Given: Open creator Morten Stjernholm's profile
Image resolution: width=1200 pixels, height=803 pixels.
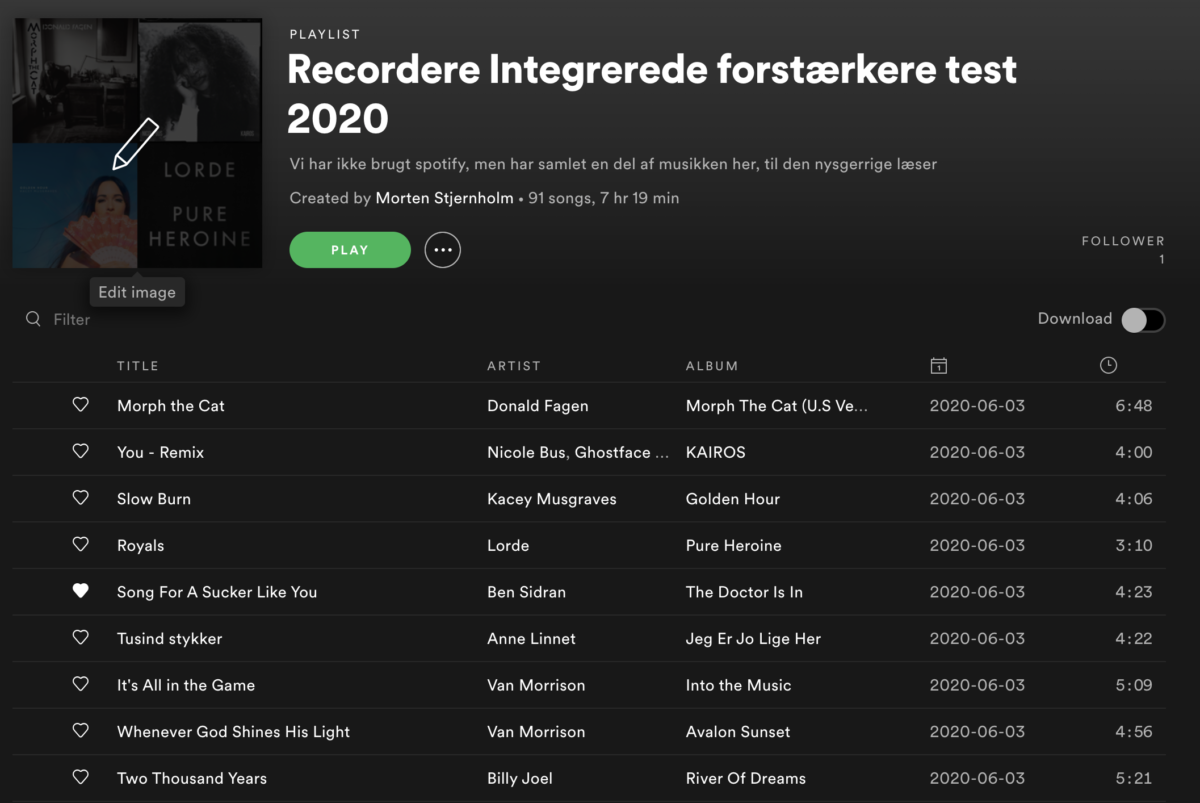Looking at the screenshot, I should click(x=445, y=198).
